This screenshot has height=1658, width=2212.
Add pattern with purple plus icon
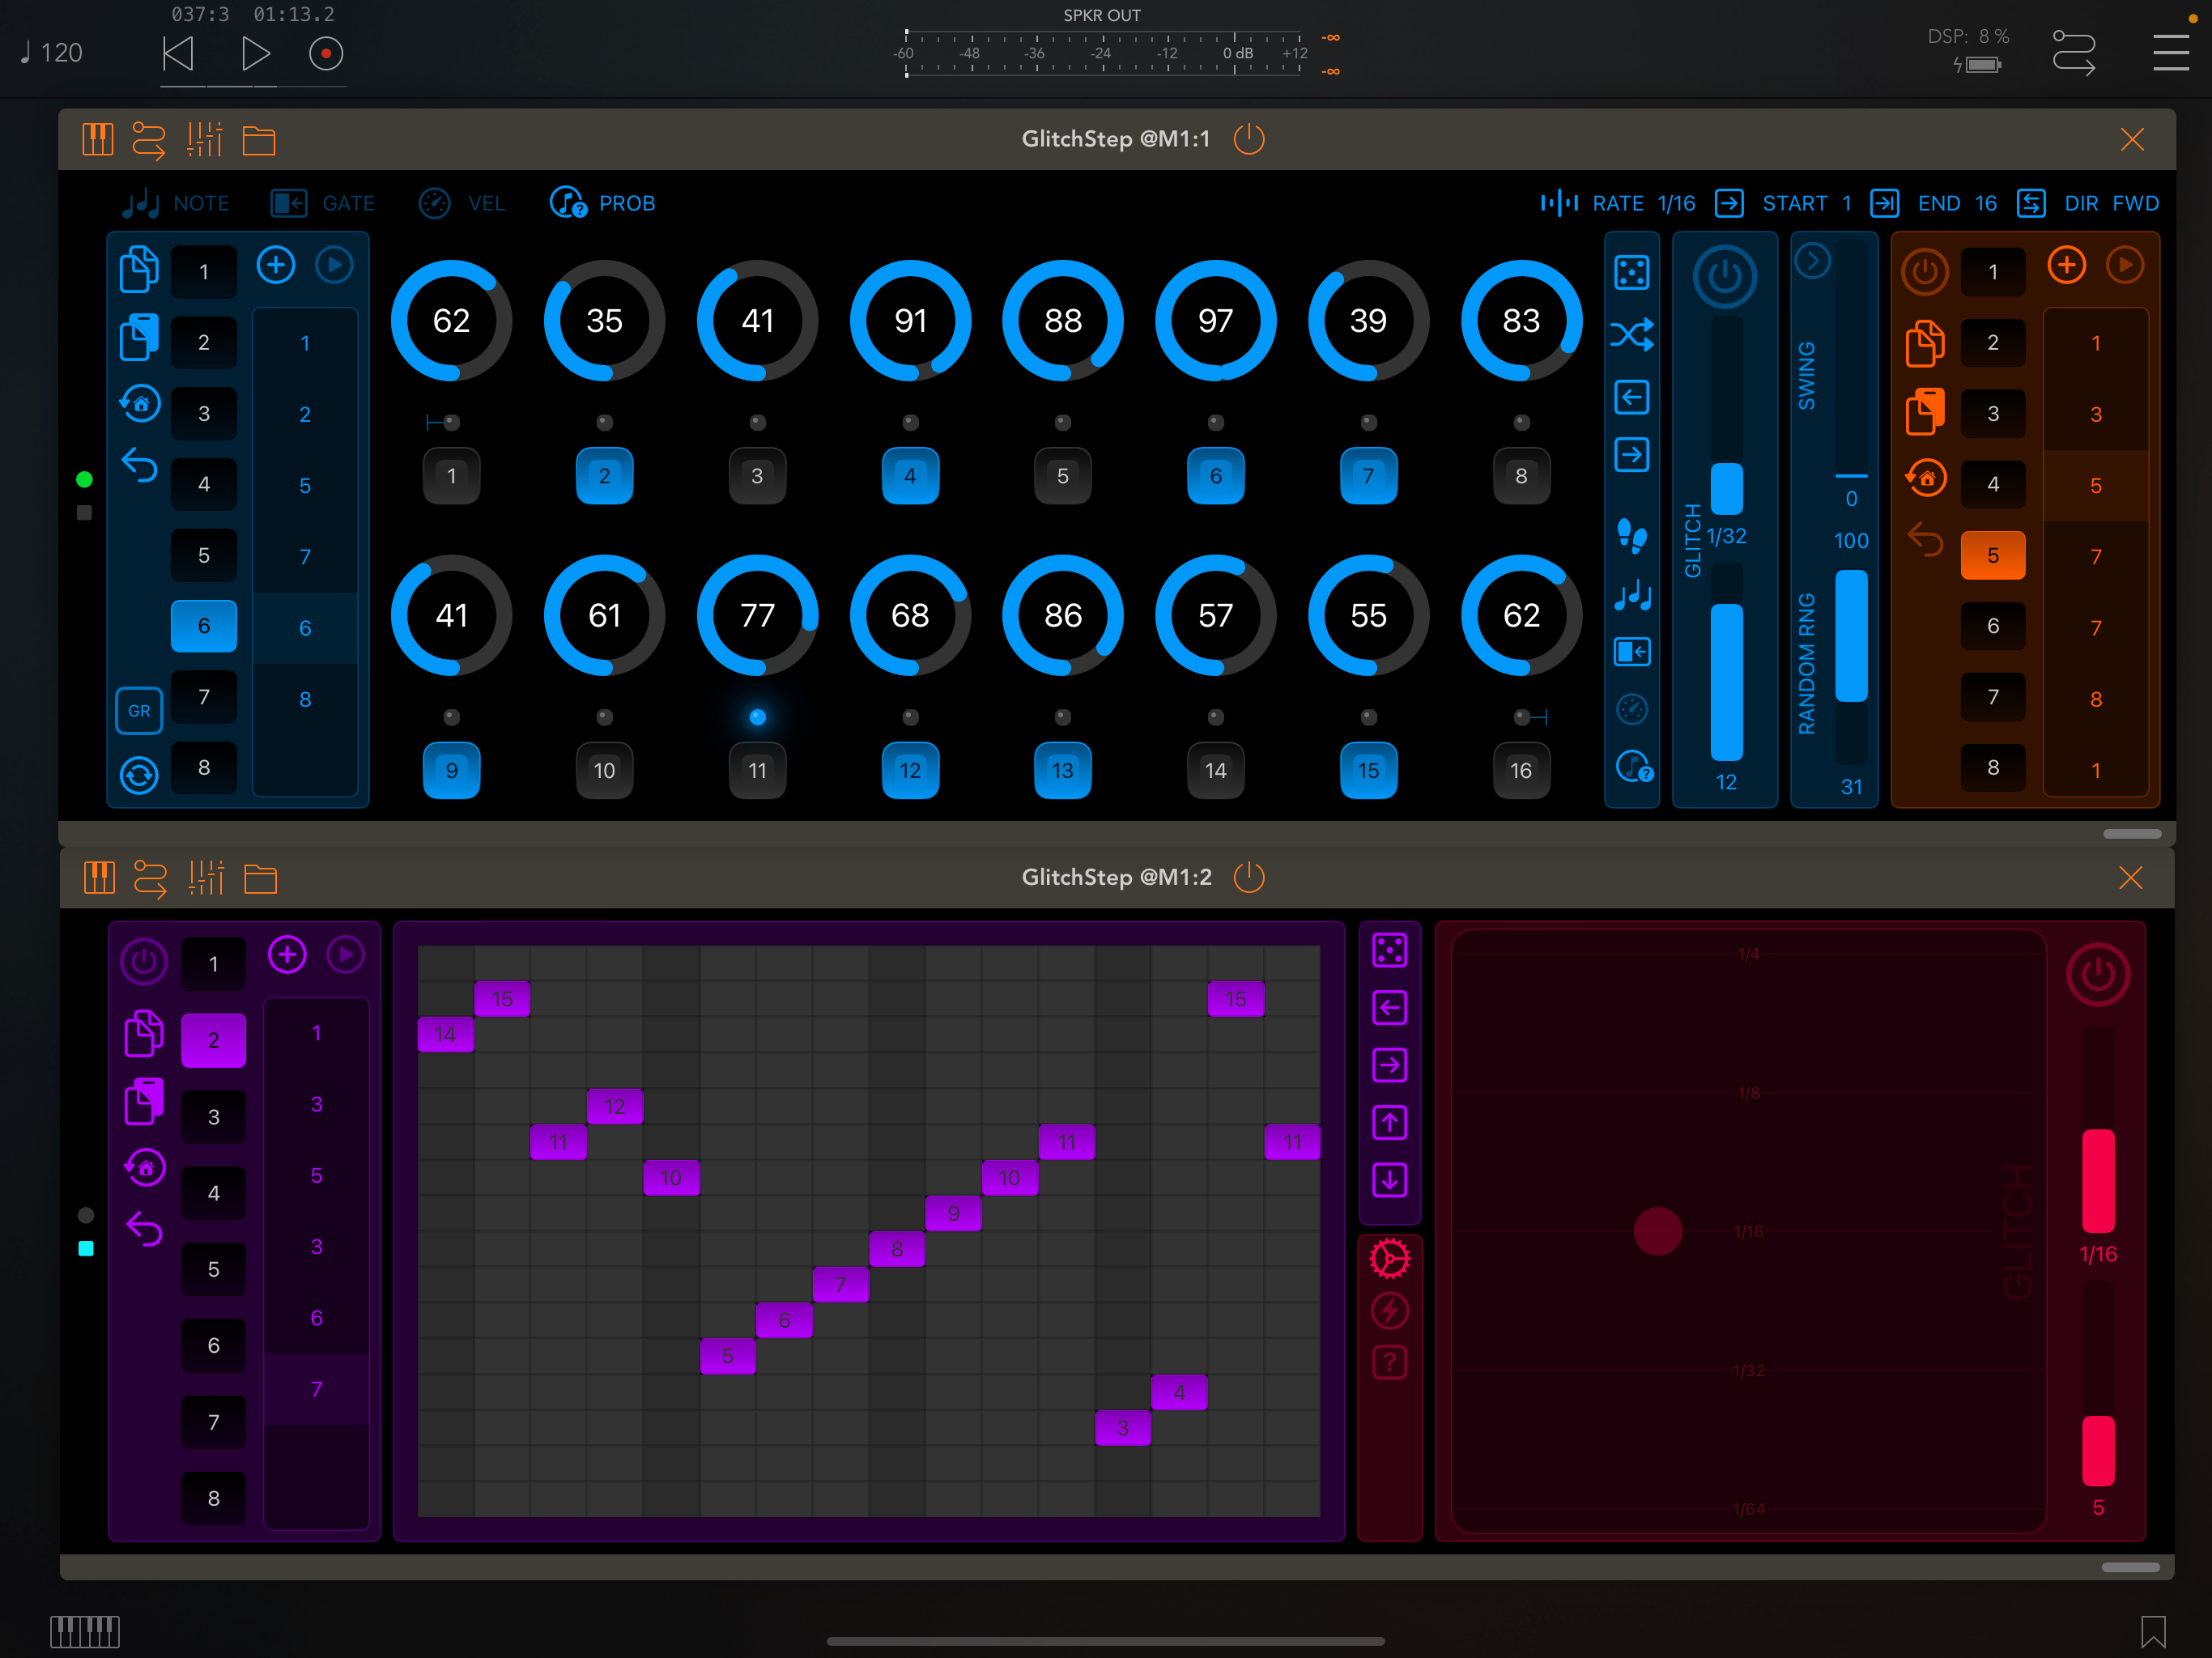click(287, 955)
